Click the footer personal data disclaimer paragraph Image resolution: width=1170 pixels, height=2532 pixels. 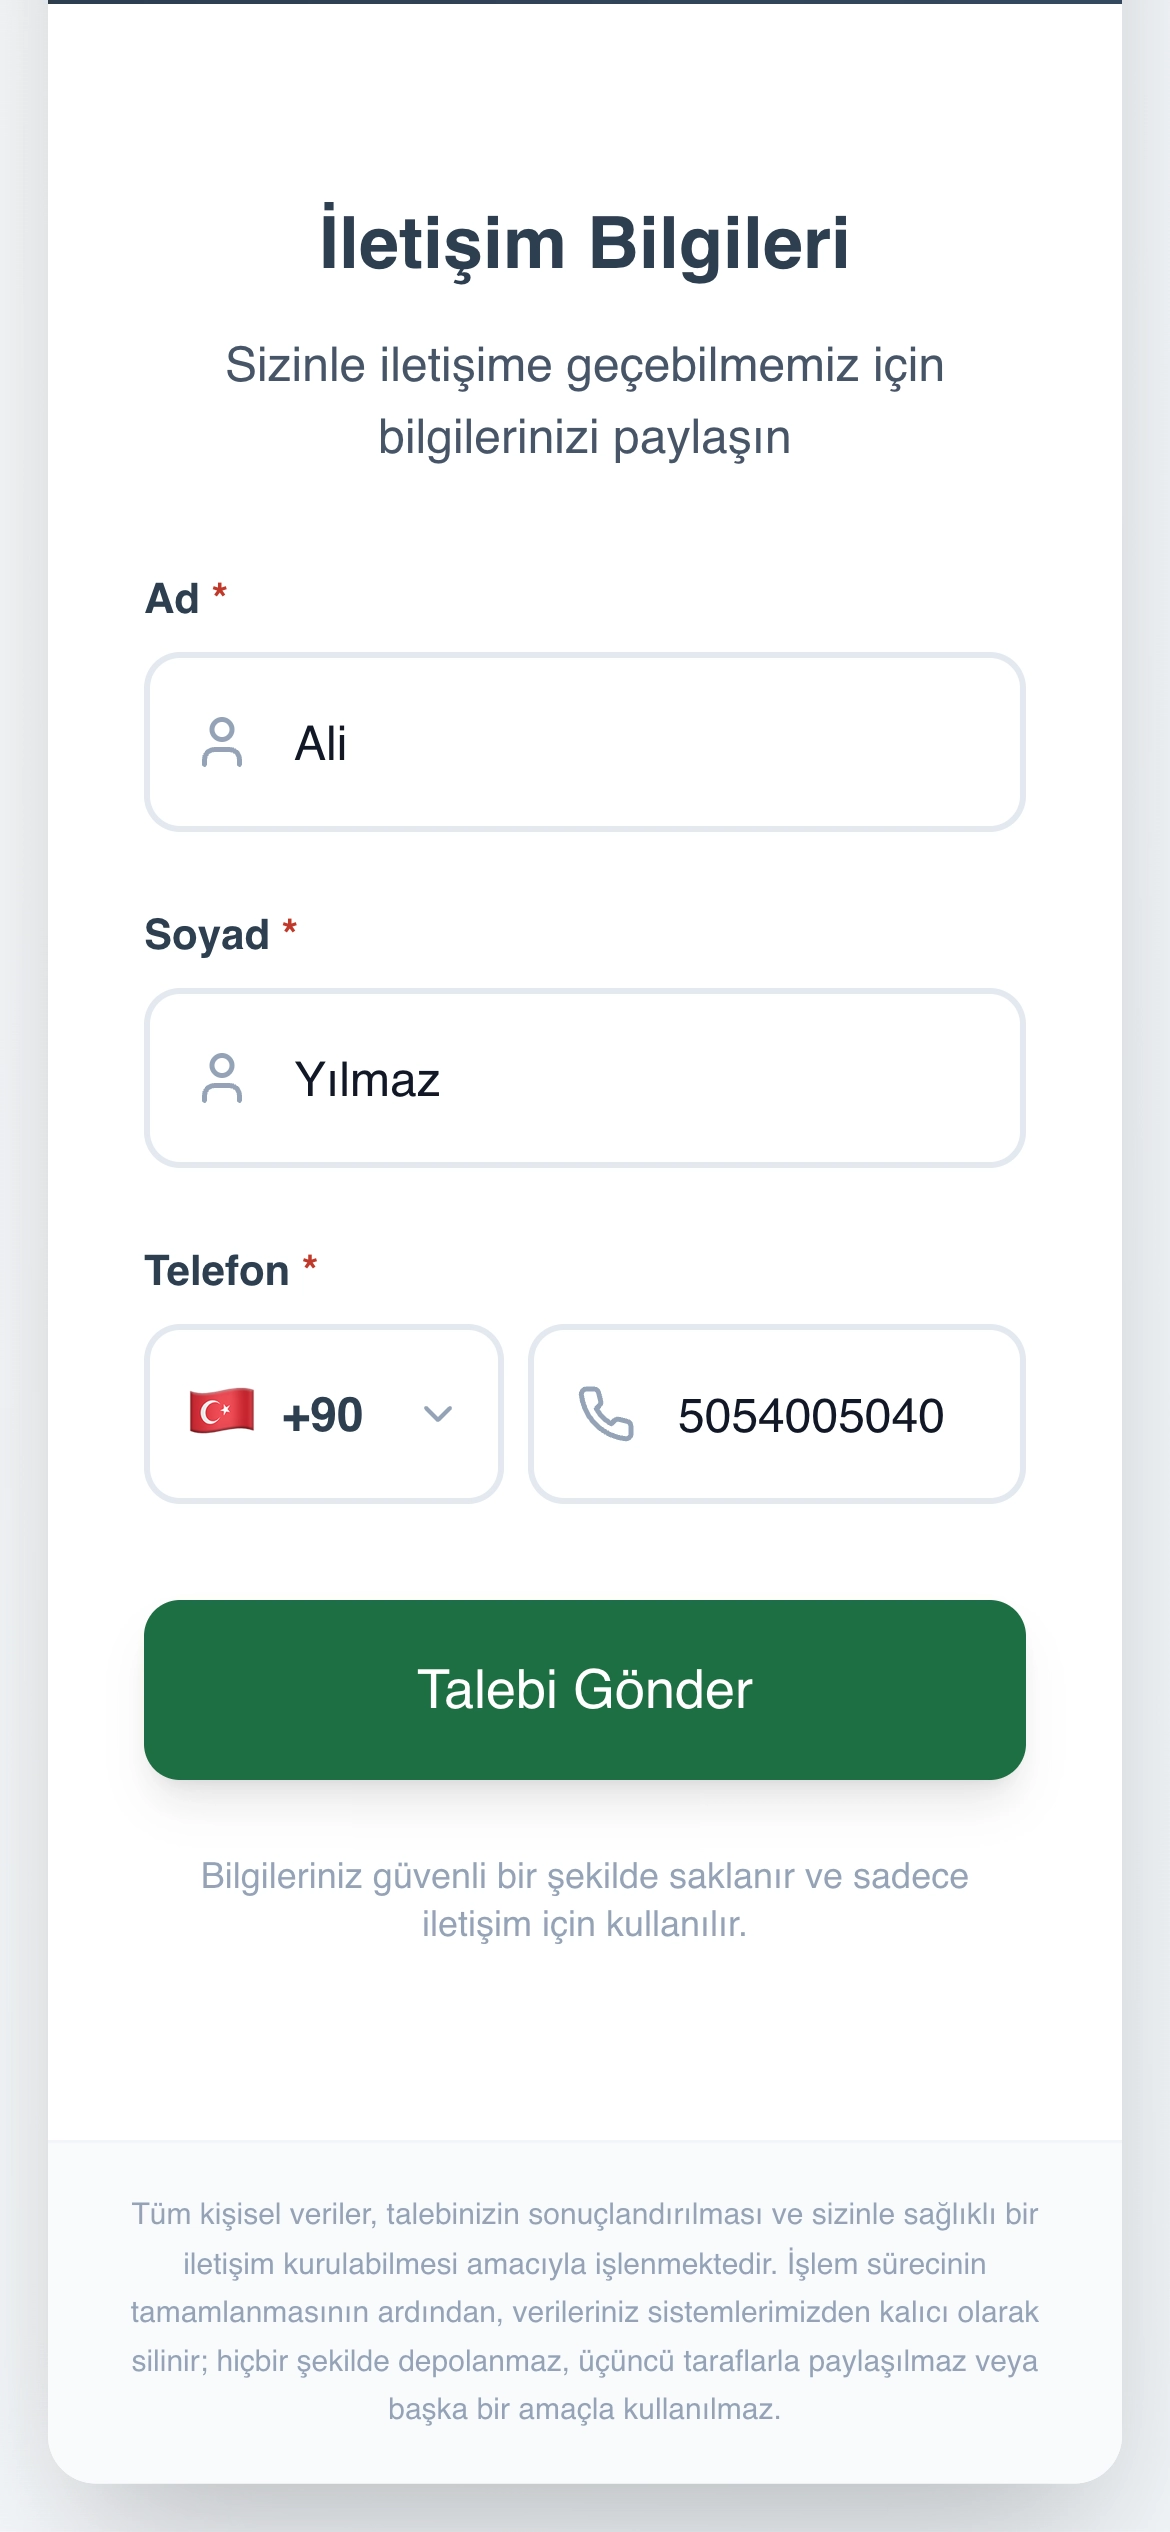click(x=585, y=2311)
